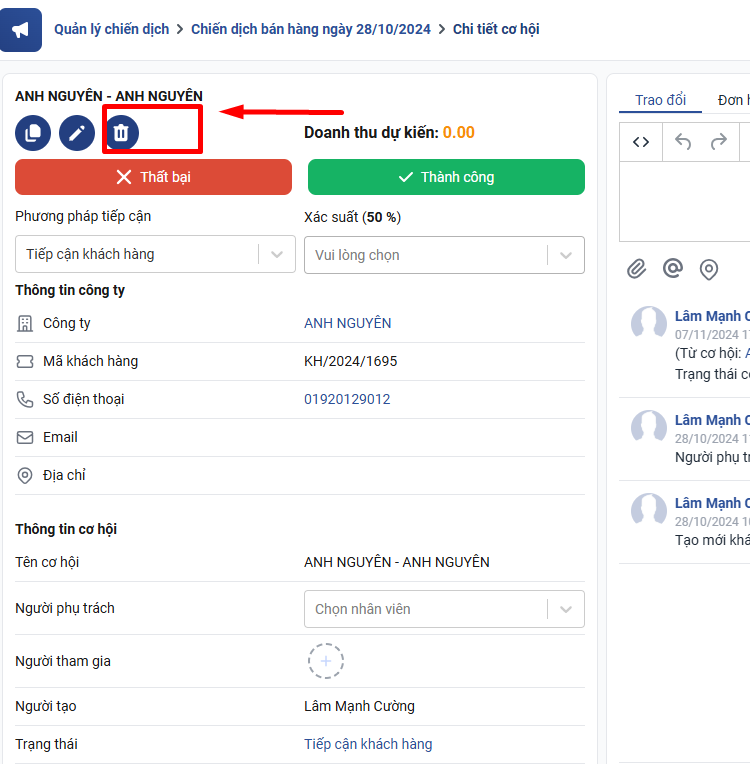Screen dimensions: 750x769
Task: Click inside the comment editor text area
Action: (685, 200)
